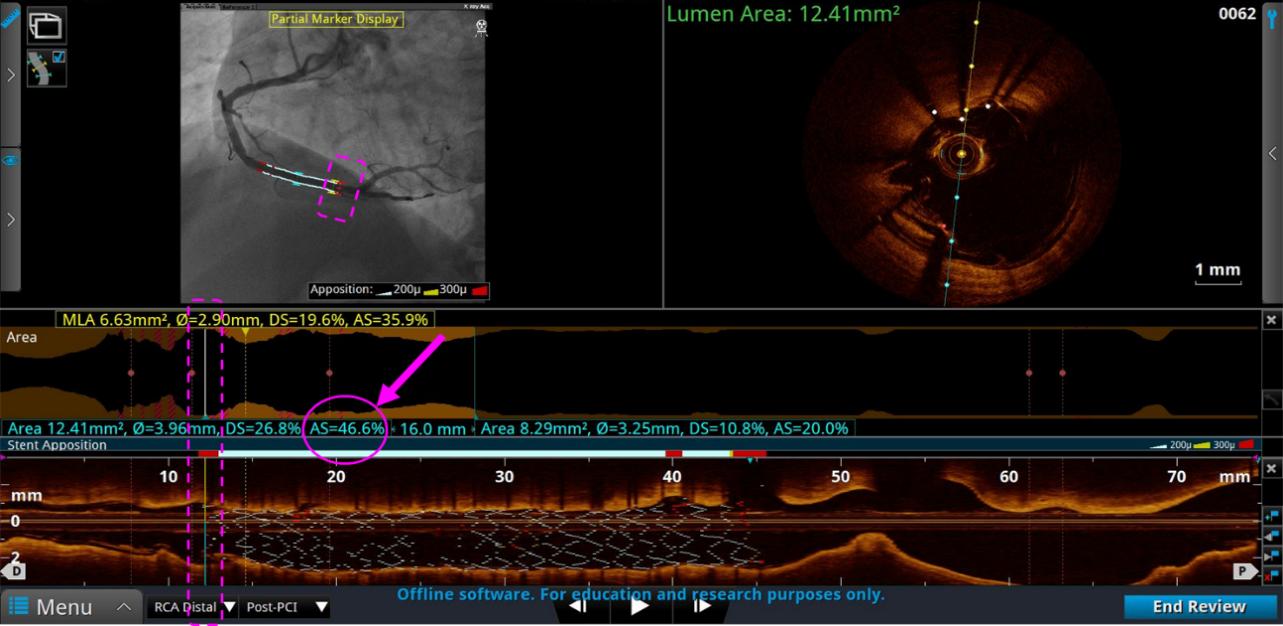Delete bookmark with red-X flag icon
The image size is (1283, 626).
click(1272, 575)
